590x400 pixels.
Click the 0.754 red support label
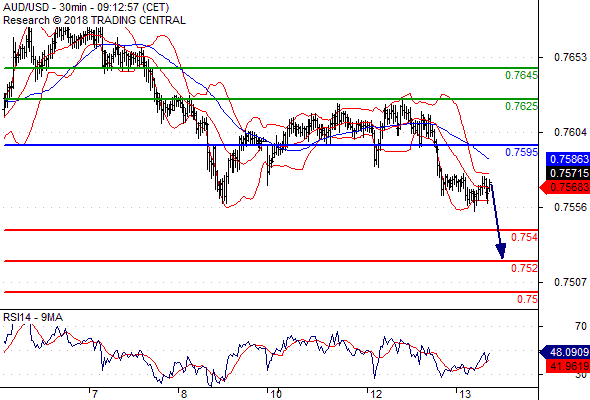coord(525,237)
